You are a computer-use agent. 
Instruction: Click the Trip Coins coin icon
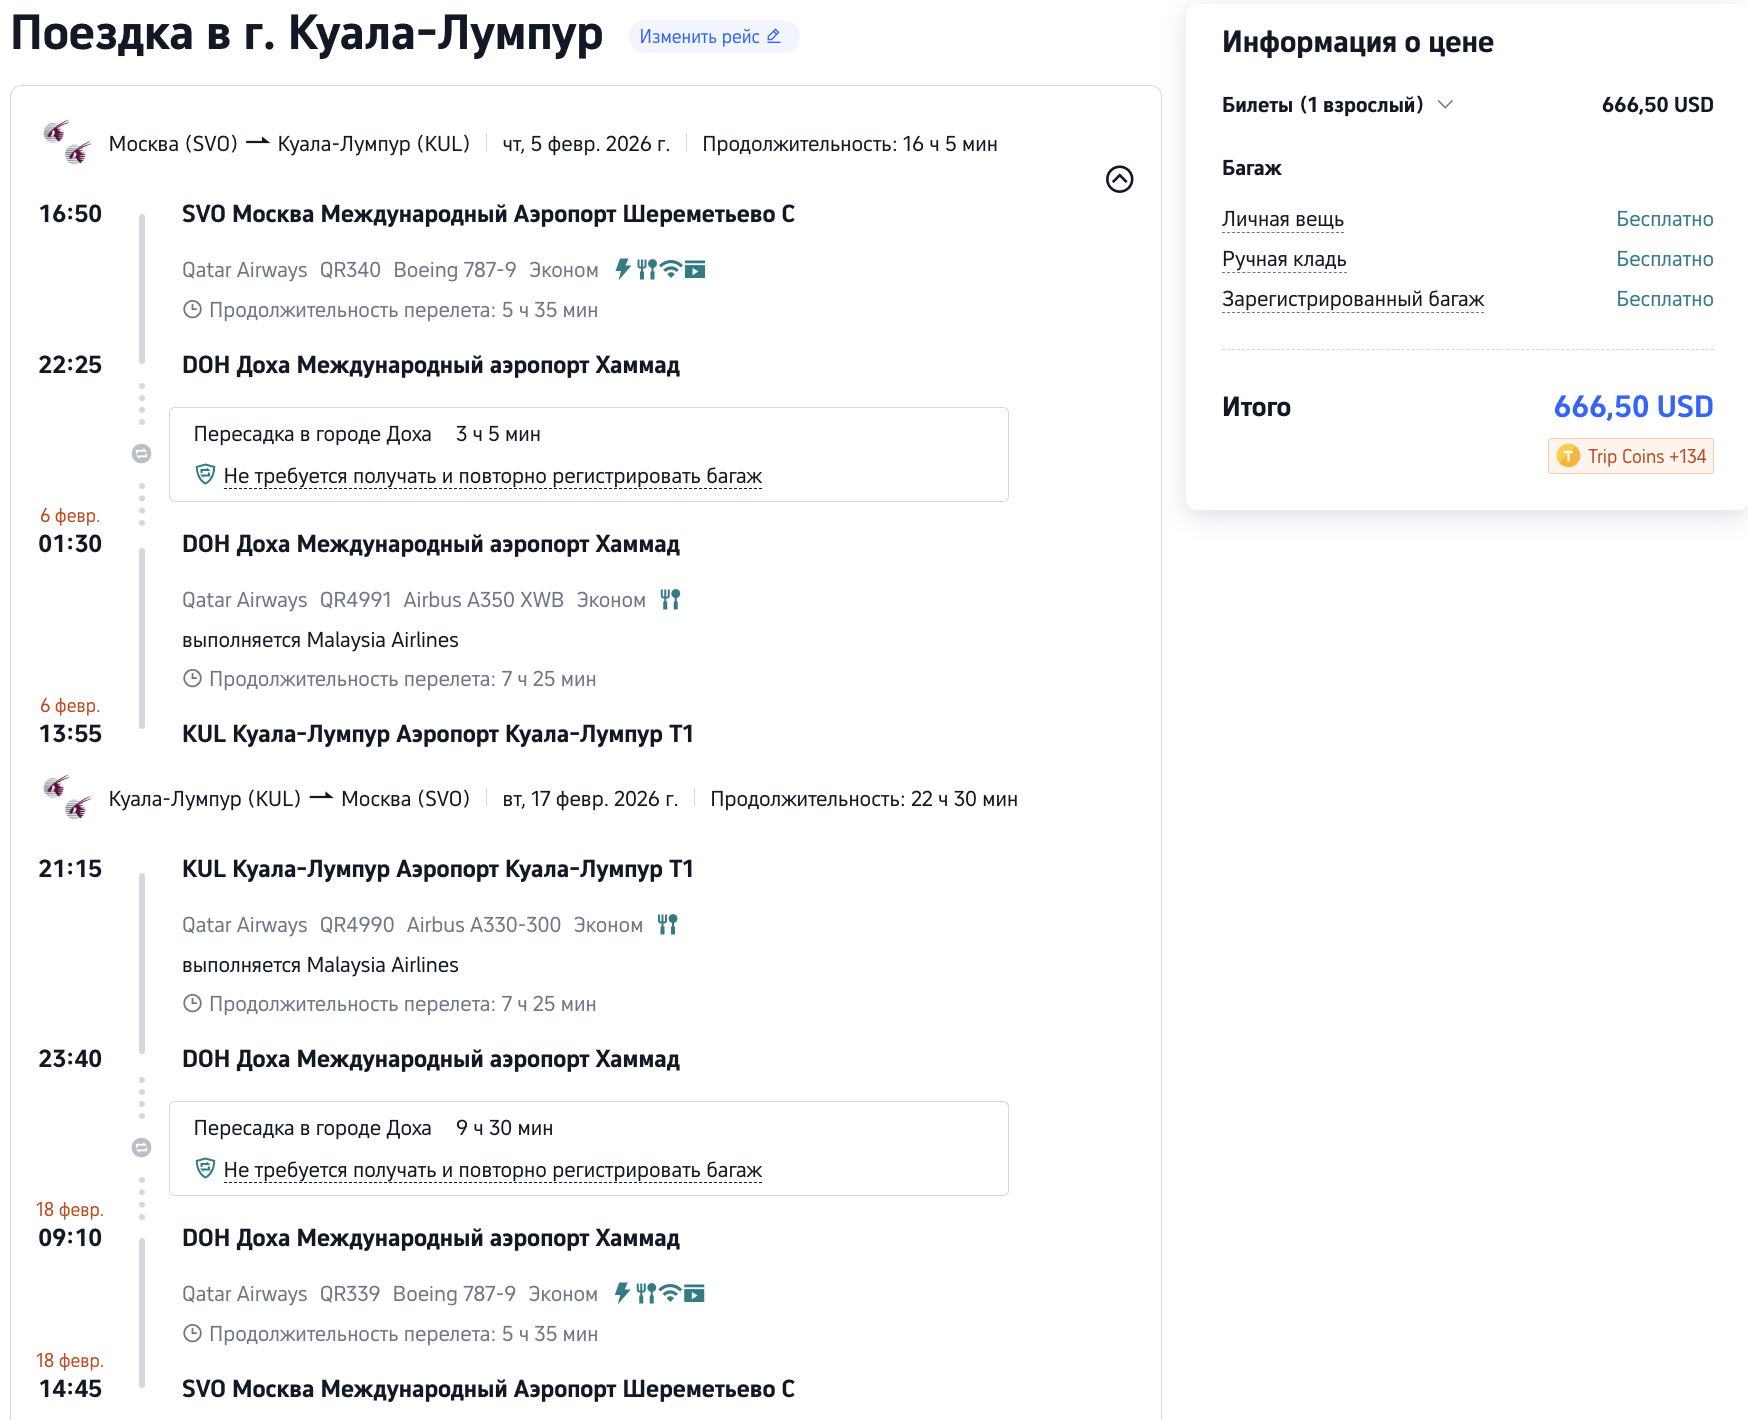coord(1568,456)
